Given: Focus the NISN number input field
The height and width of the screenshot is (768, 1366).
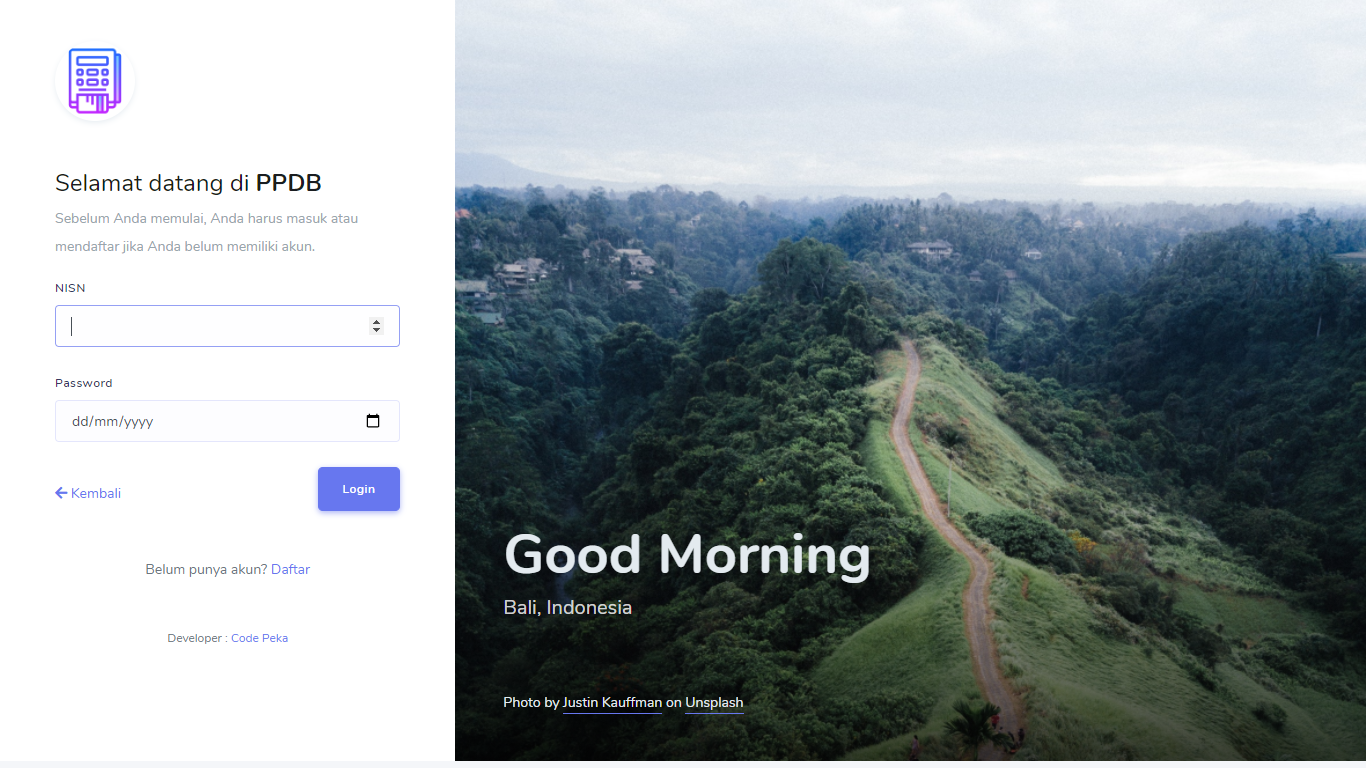Looking at the screenshot, I should [x=227, y=326].
